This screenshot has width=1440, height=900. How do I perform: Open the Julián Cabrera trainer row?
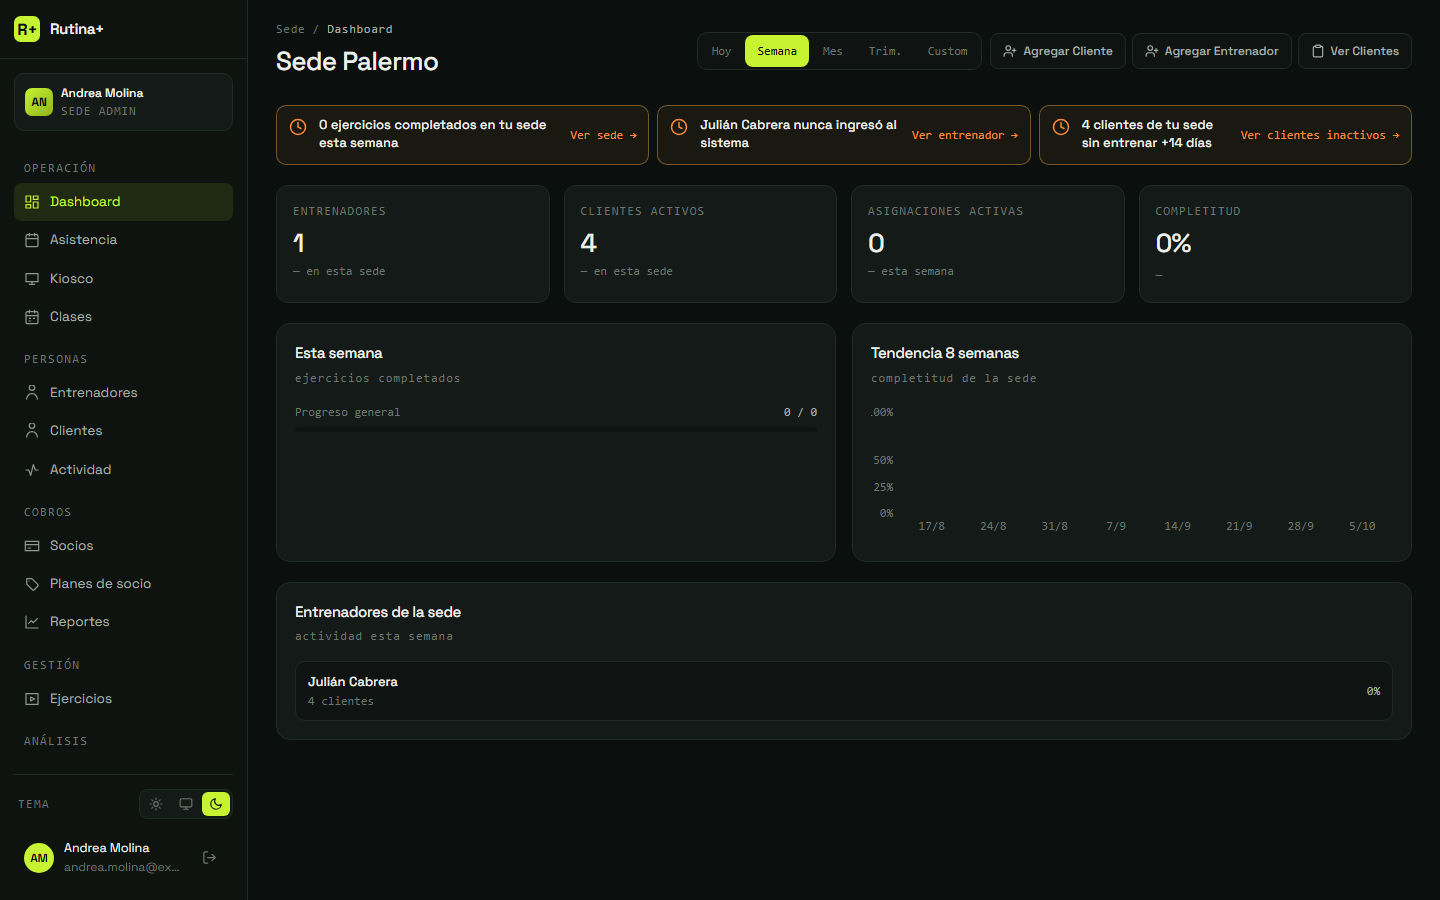click(844, 691)
